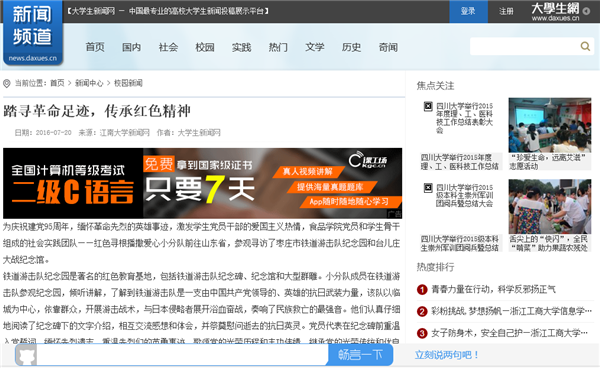Click the site search input field
This screenshot has width=600, height=368.
pos(525,46)
